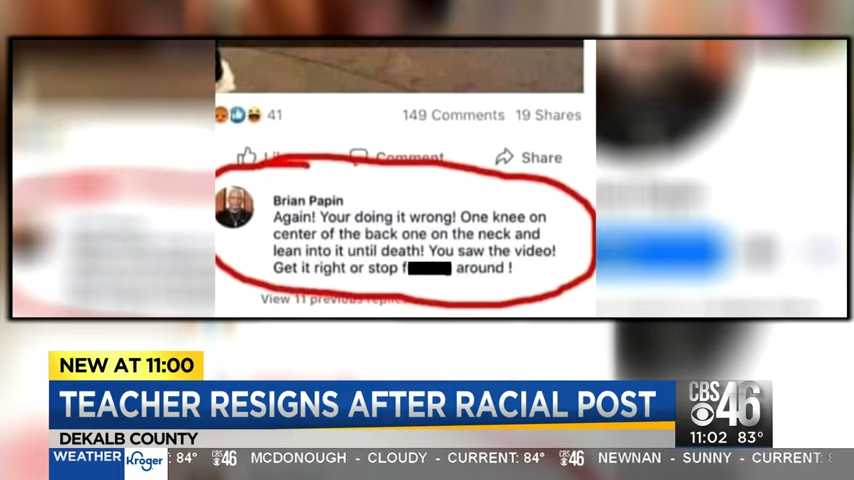This screenshot has width=854, height=480.
Task: Click the reaction count 41
Action: 274,115
